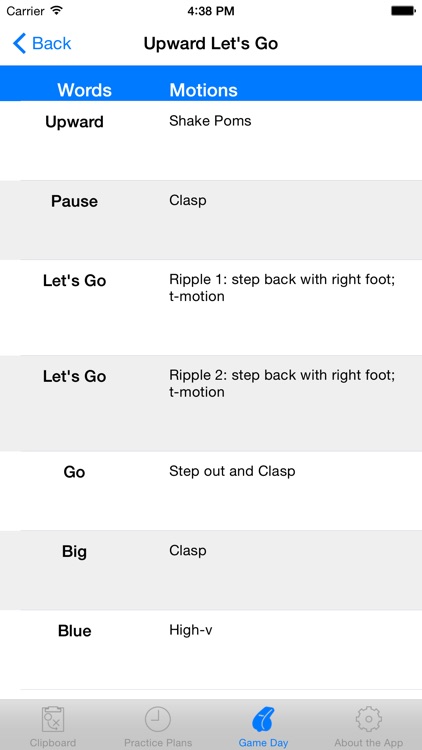Select the Ripple 2 Let's Go row

(211, 403)
